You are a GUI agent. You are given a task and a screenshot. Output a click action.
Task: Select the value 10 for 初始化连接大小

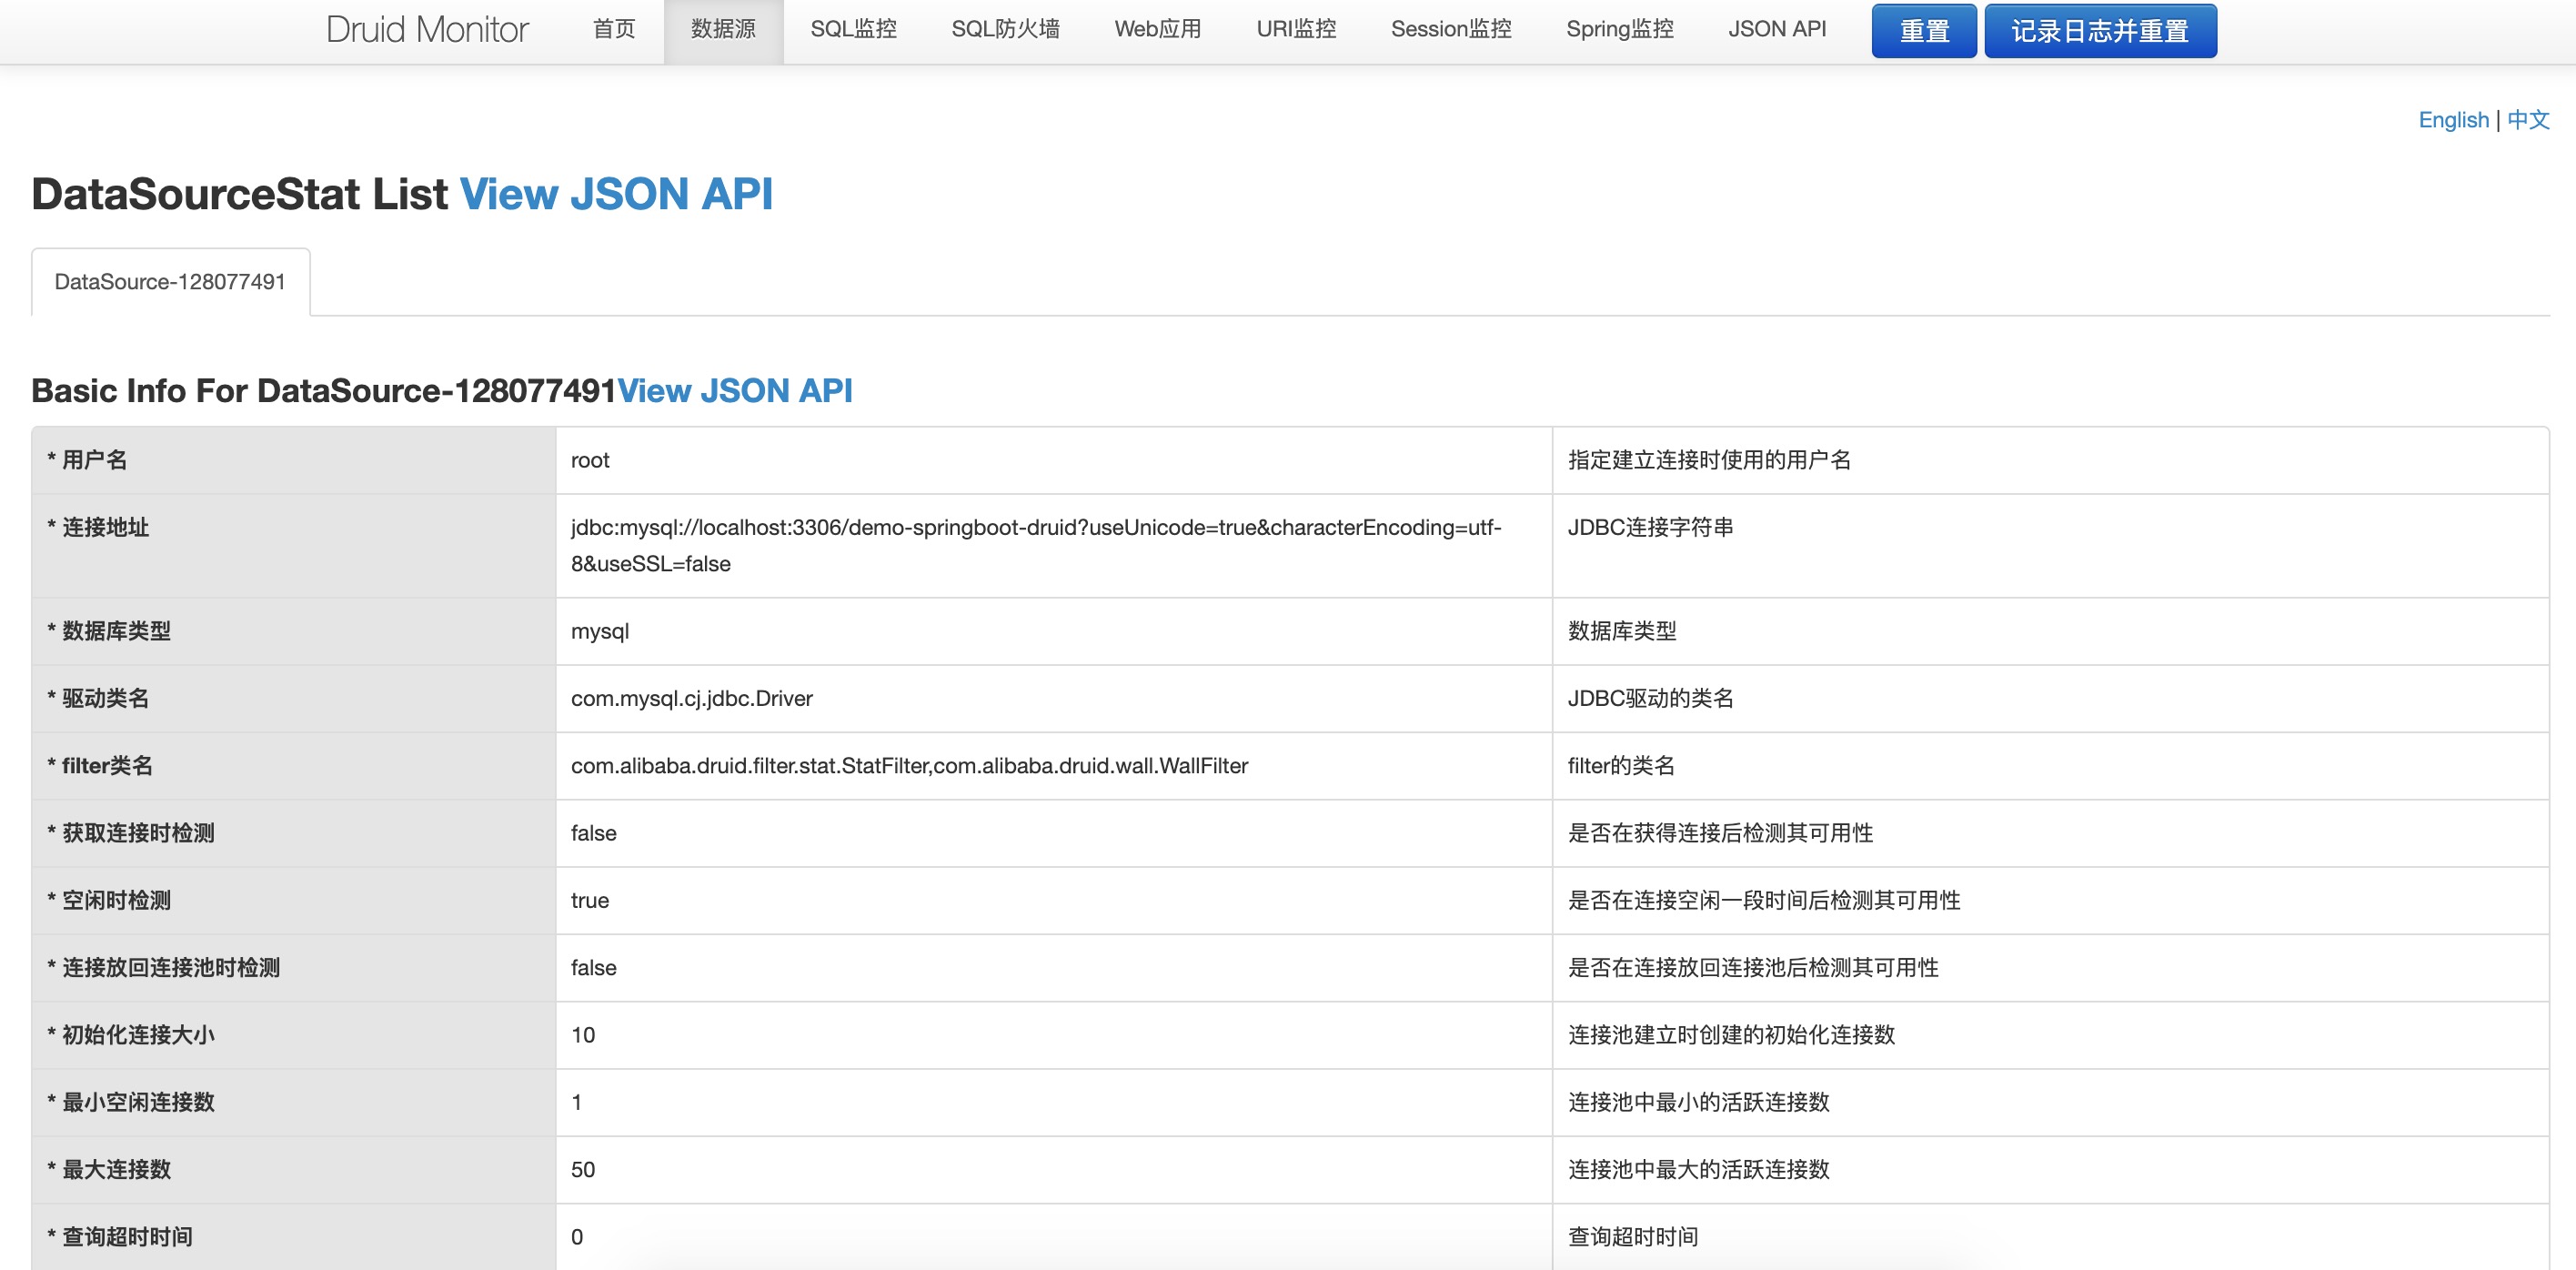583,1035
